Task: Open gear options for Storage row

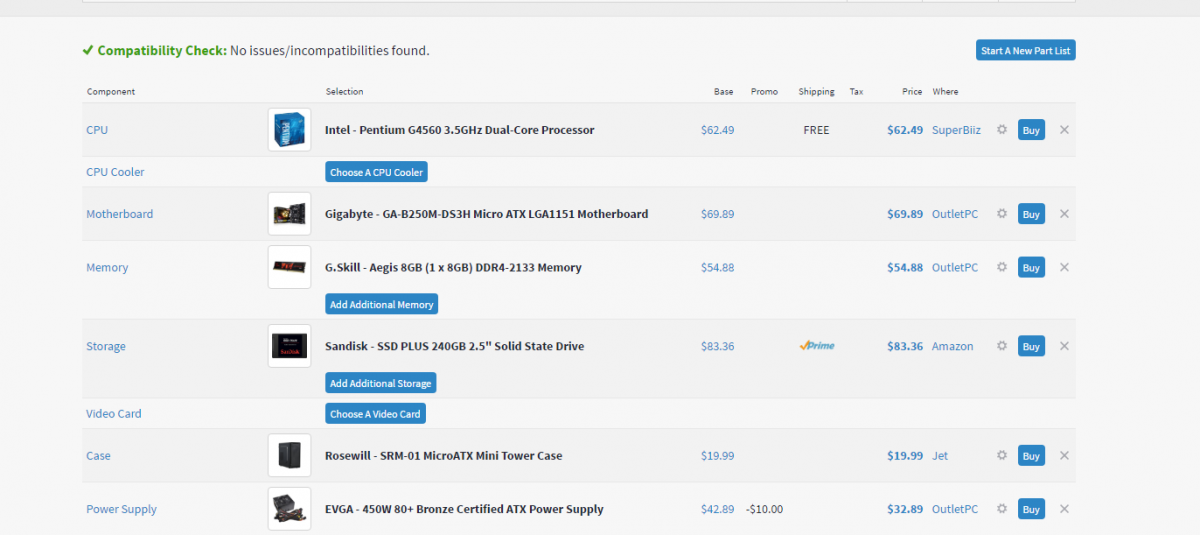Action: (x=1002, y=346)
